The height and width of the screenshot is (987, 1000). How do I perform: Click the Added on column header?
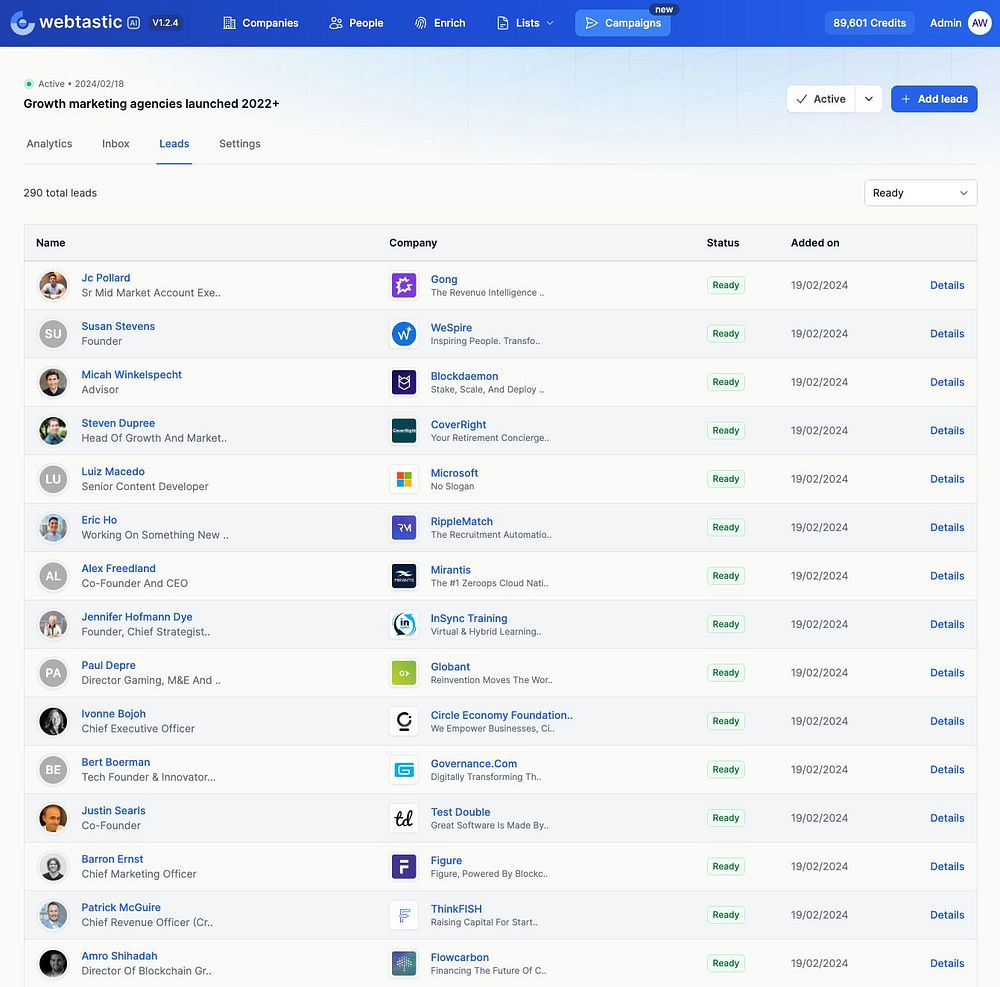pyautogui.click(x=815, y=243)
